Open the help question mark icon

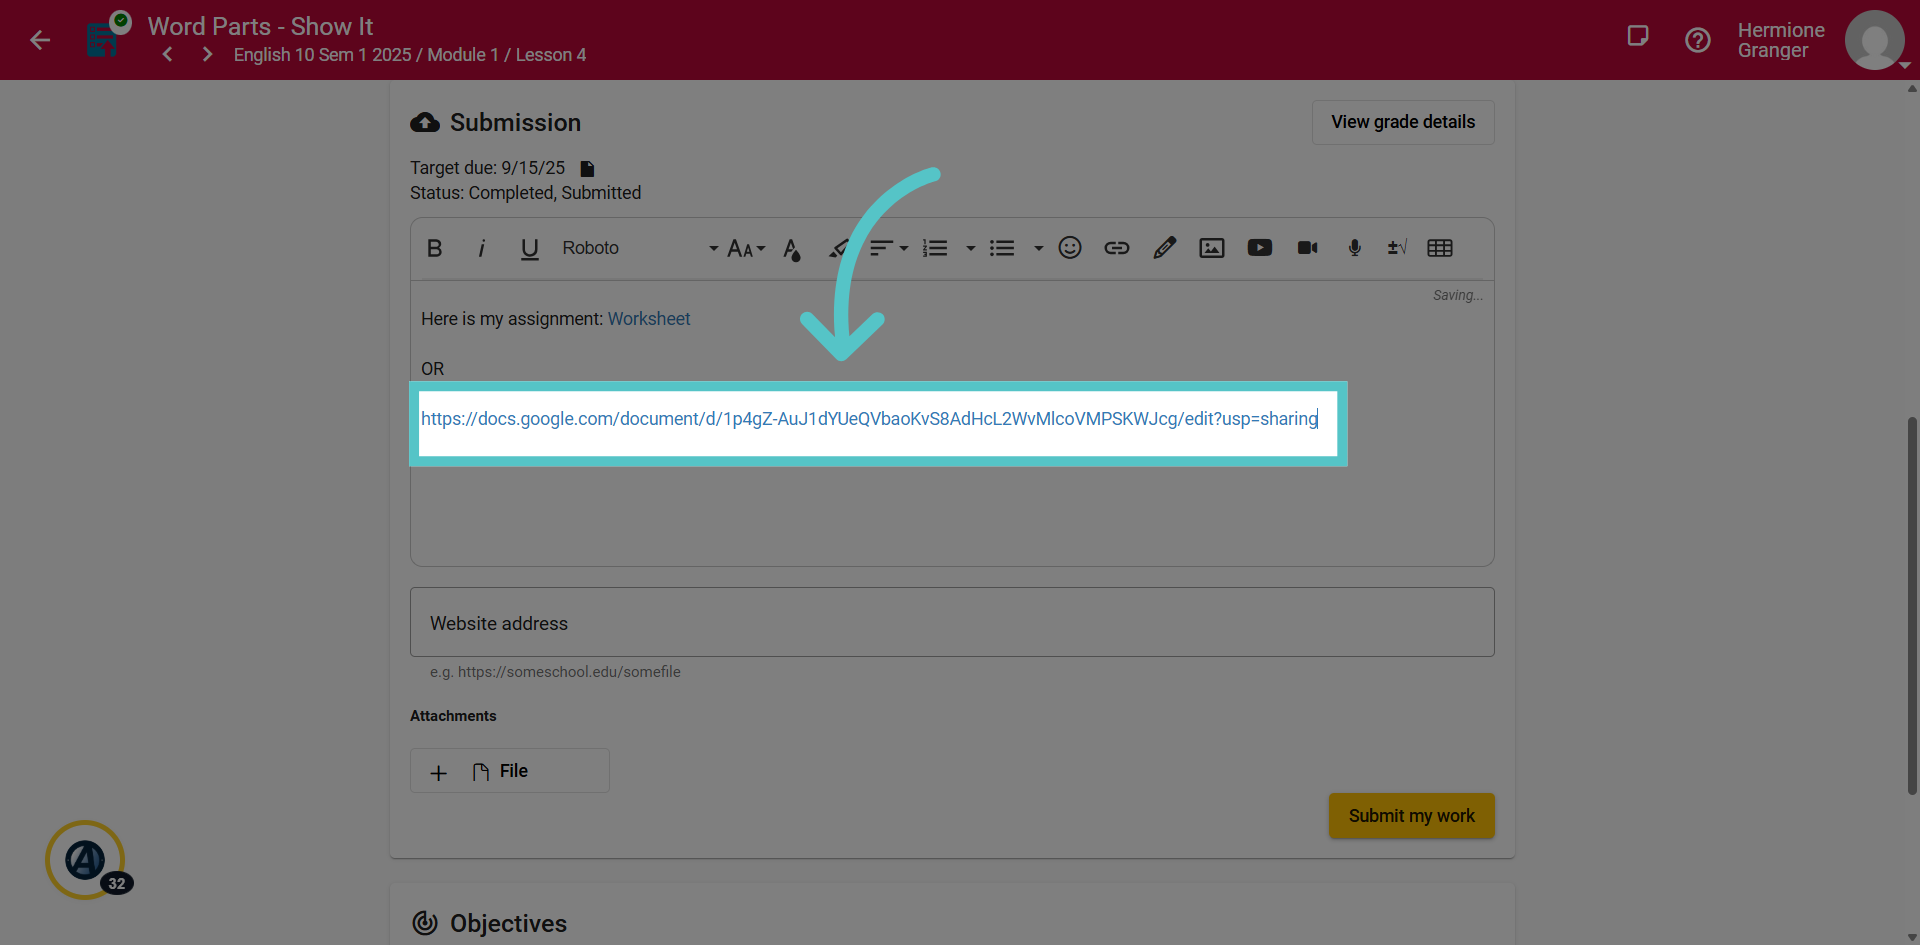[x=1698, y=40]
